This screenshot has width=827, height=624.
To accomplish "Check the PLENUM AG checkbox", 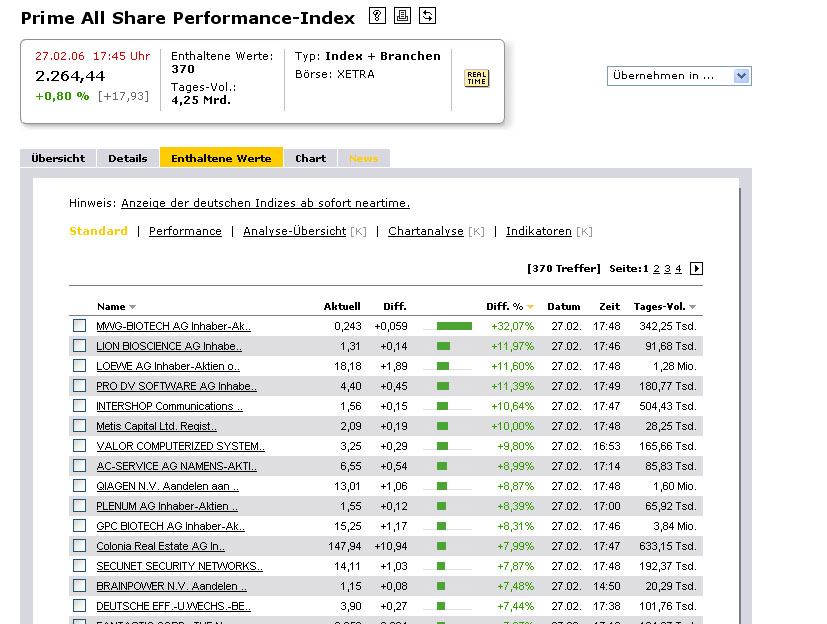I will click(80, 506).
